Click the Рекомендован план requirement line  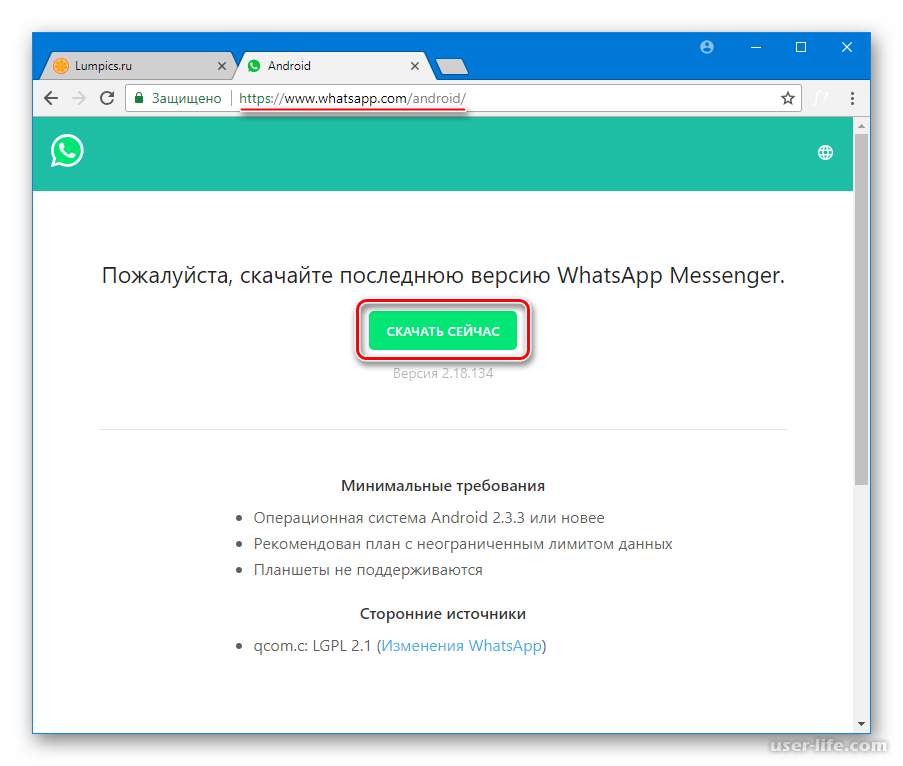[463, 544]
